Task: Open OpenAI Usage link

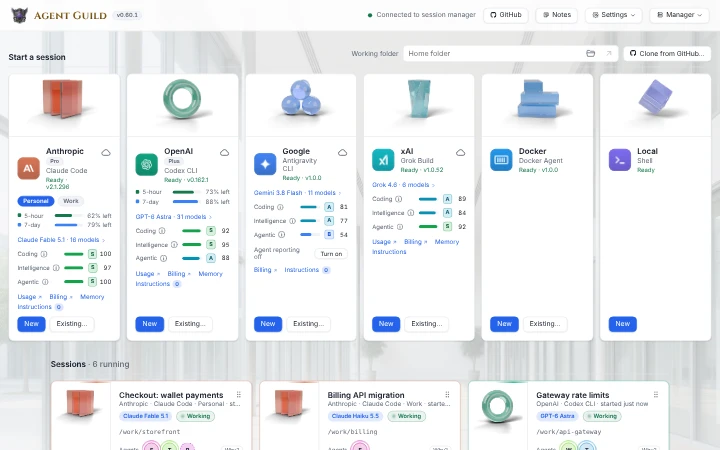Action: (x=148, y=274)
